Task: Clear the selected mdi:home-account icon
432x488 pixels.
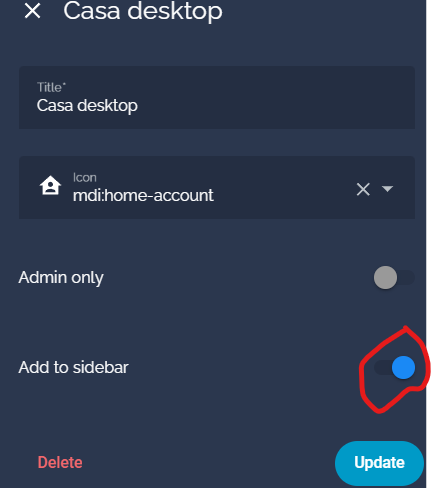Action: pos(363,189)
